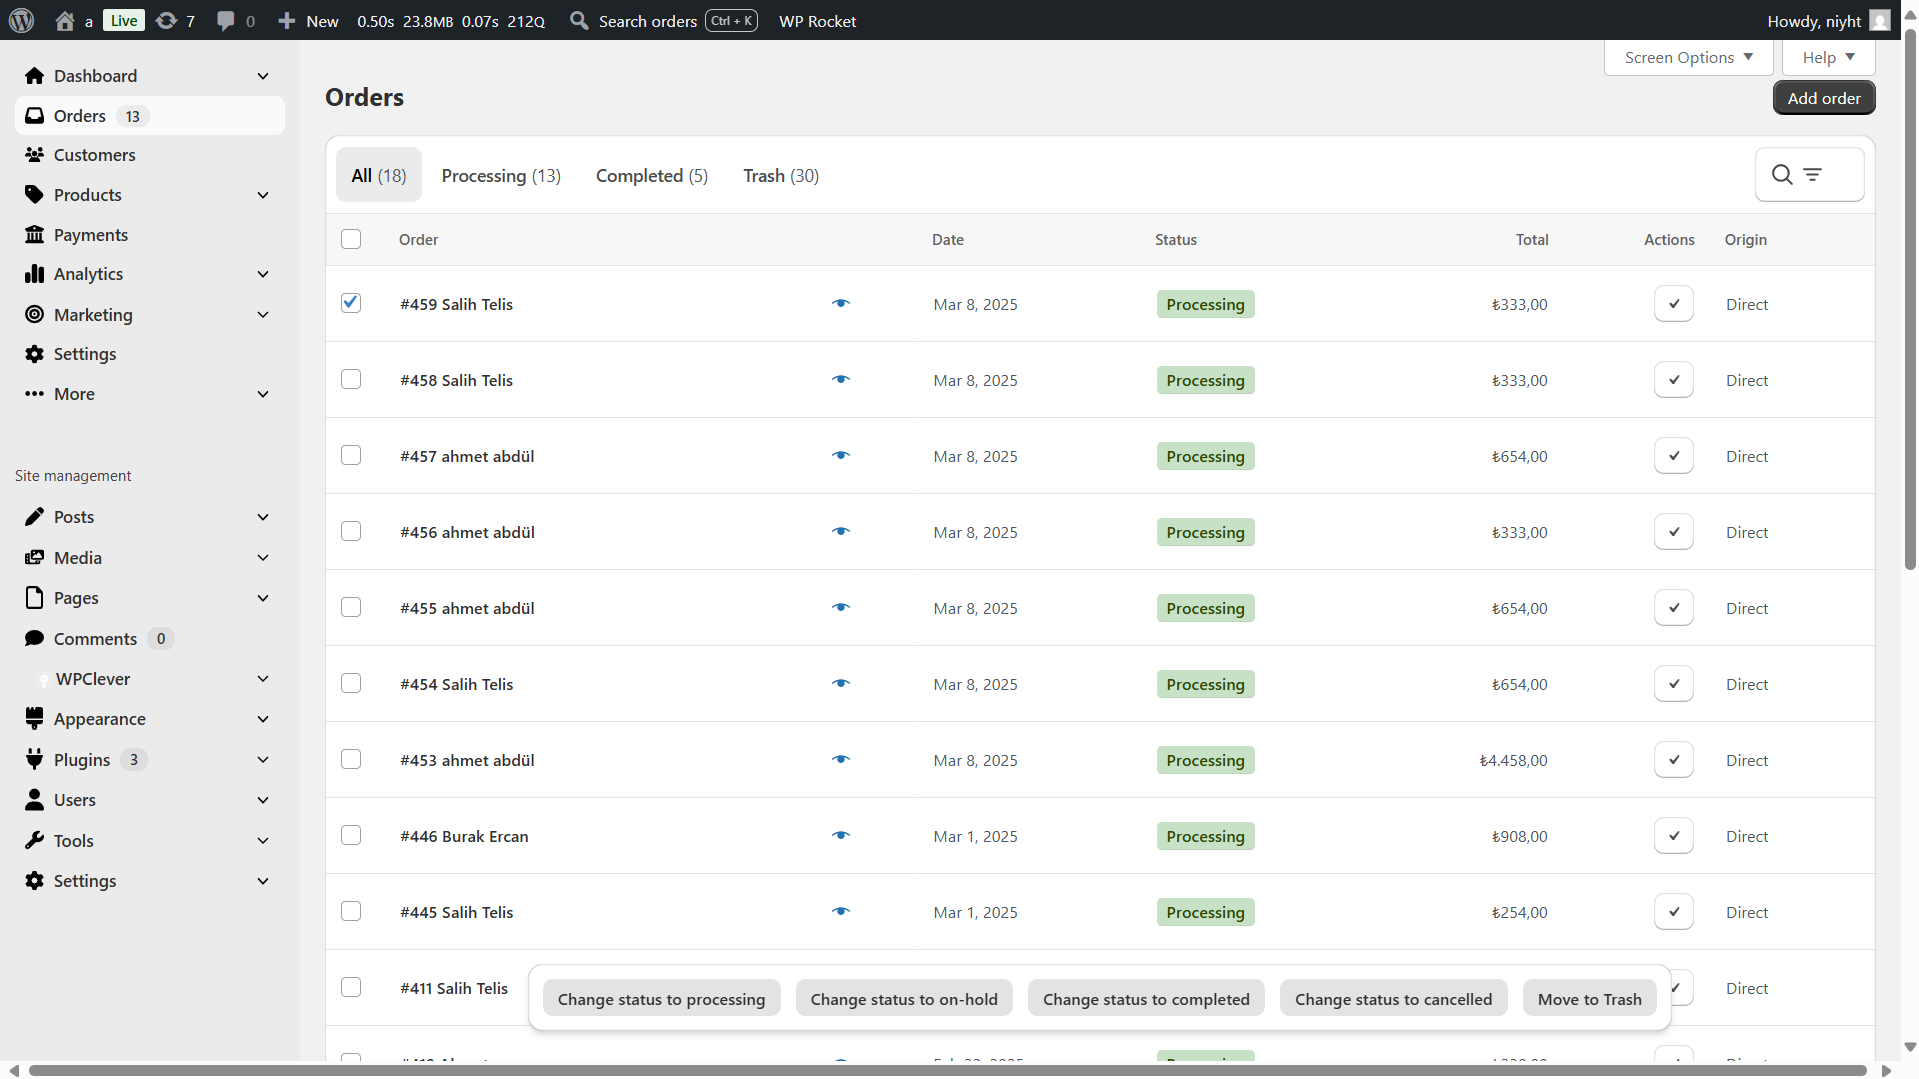This screenshot has width=1919, height=1079.
Task: Click the horizontal scrollbar at bottom
Action: [947, 1070]
